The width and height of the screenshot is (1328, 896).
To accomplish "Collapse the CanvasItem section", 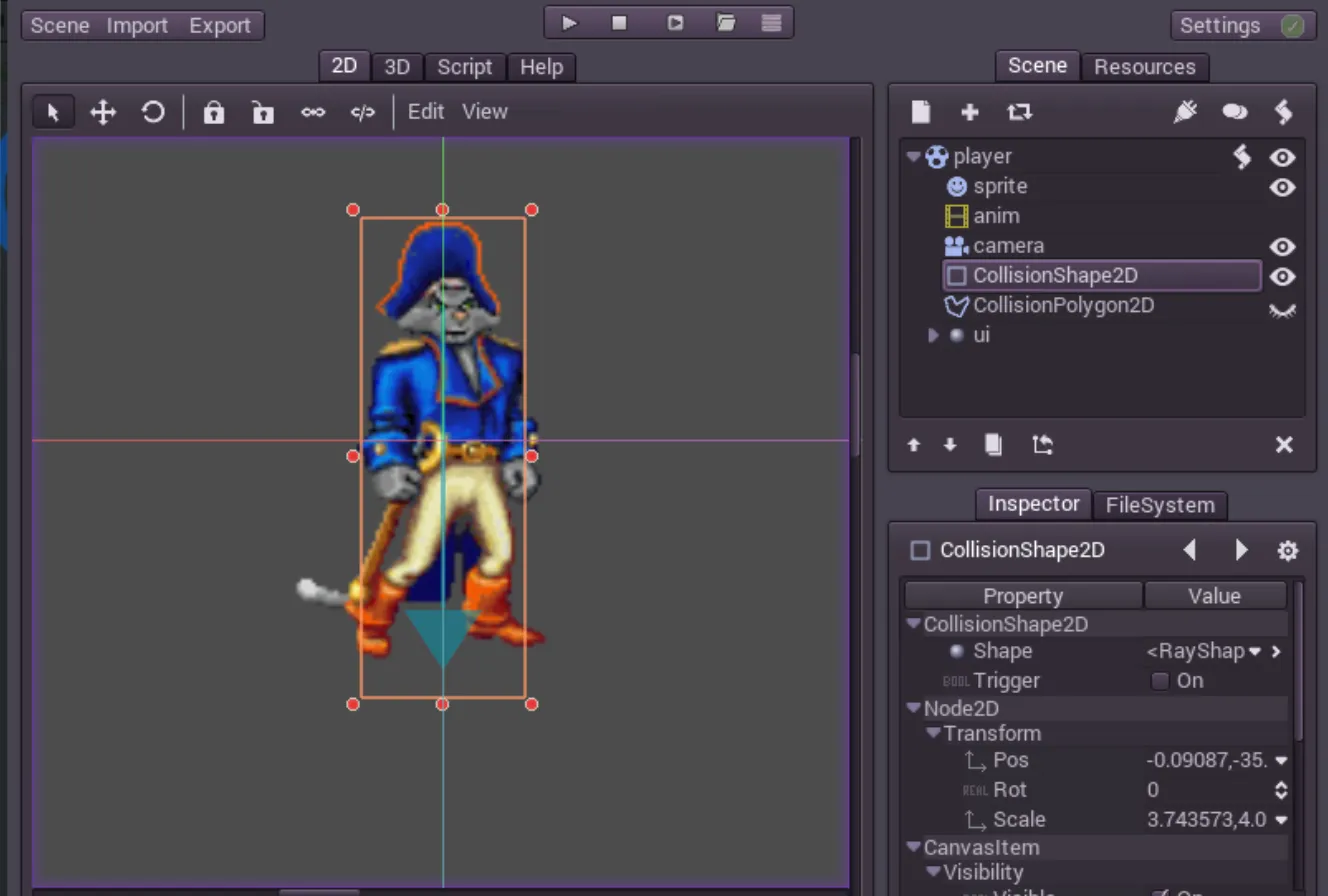I will pyautogui.click(x=913, y=847).
